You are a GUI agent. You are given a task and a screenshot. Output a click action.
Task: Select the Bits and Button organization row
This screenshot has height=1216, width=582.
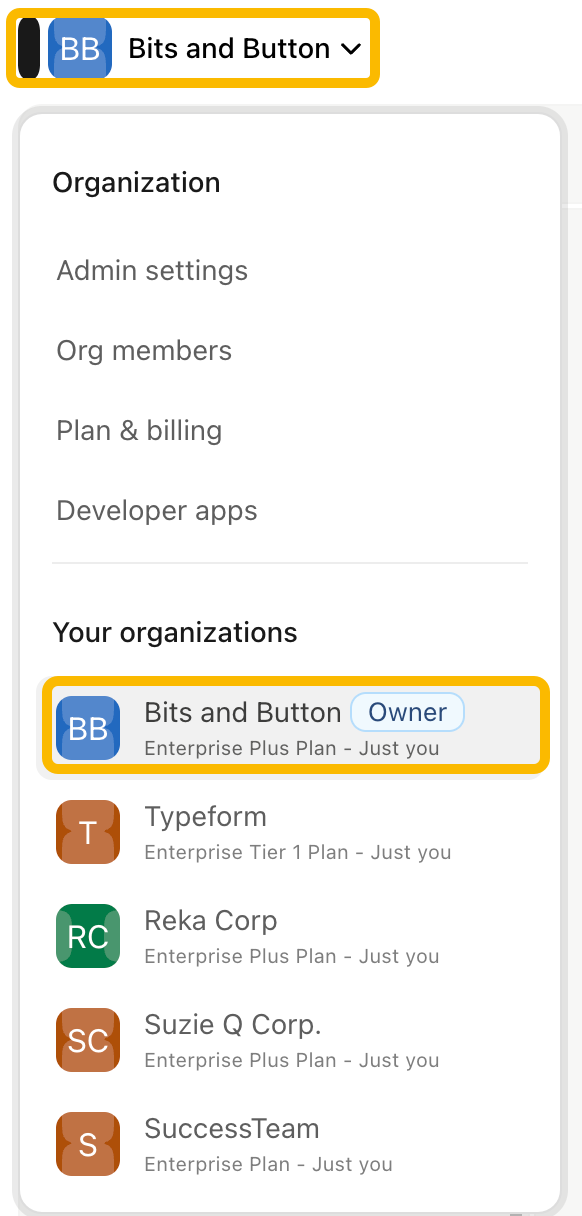click(x=294, y=727)
